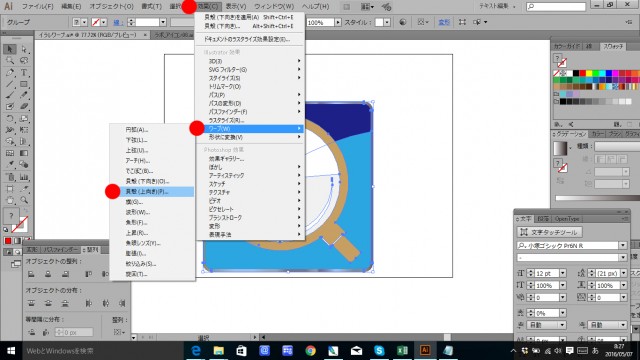Select the Hand tool
Image resolution: width=640 pixels, height=360 pixels.
[x=10, y=200]
